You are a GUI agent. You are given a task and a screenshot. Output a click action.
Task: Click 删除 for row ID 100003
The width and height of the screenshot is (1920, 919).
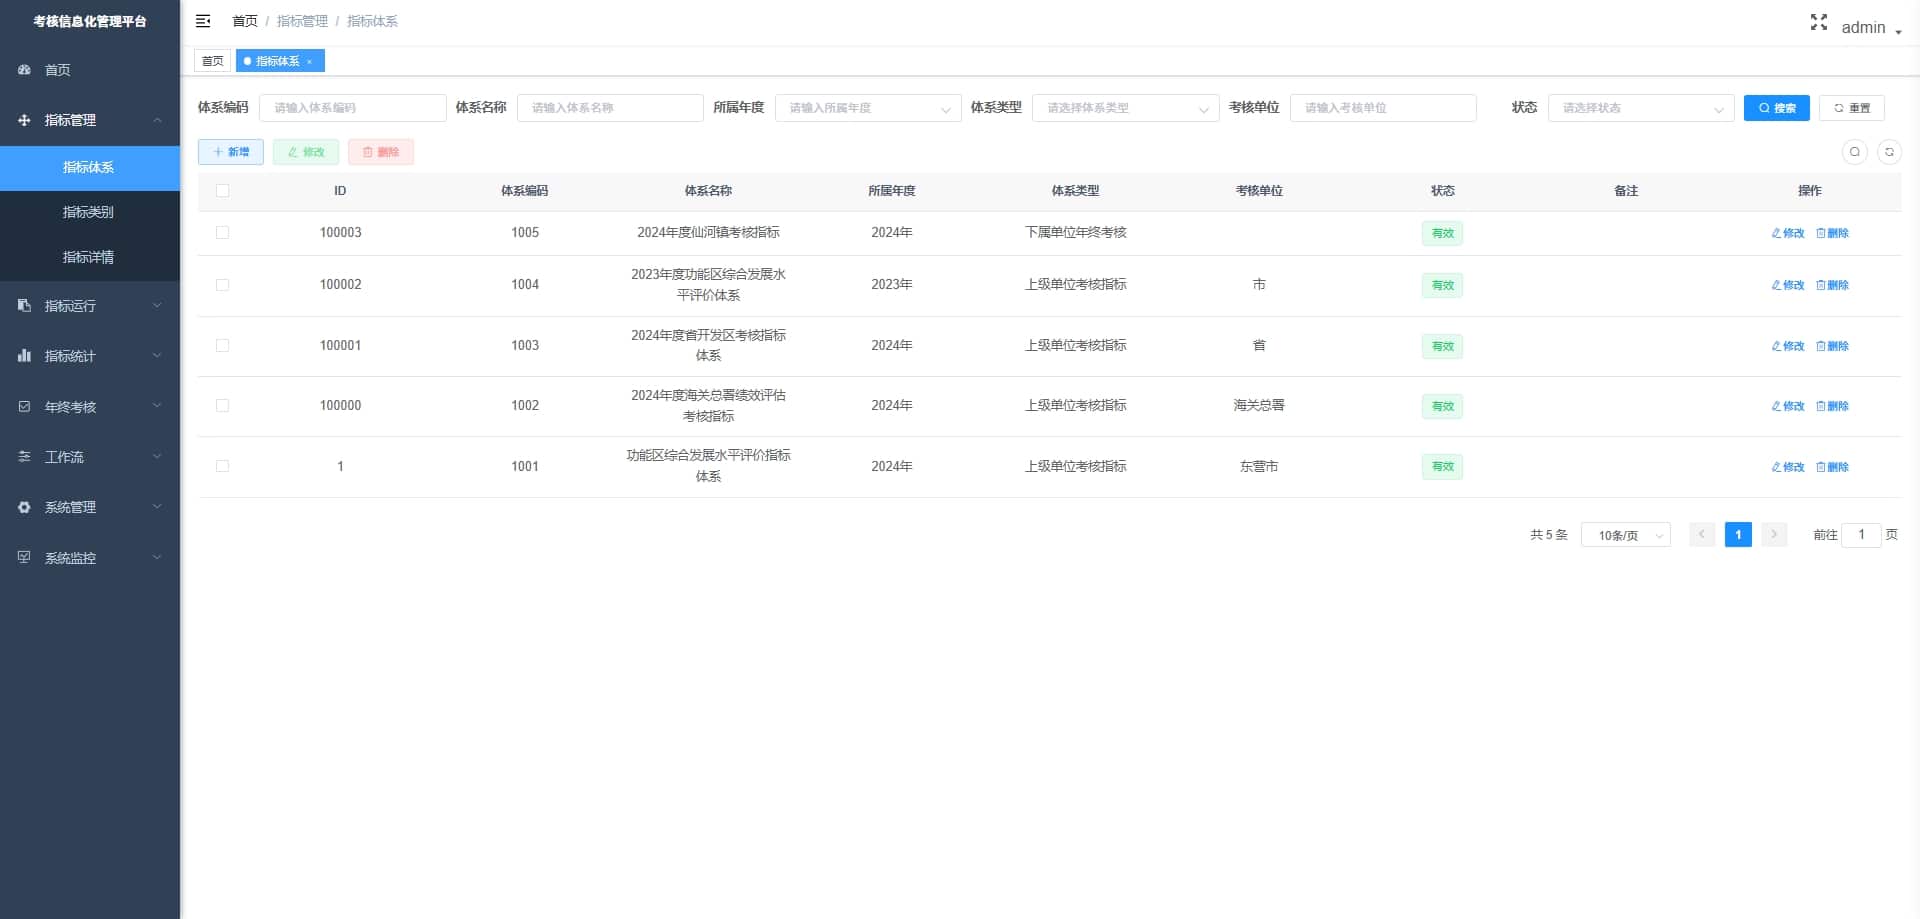point(1832,233)
